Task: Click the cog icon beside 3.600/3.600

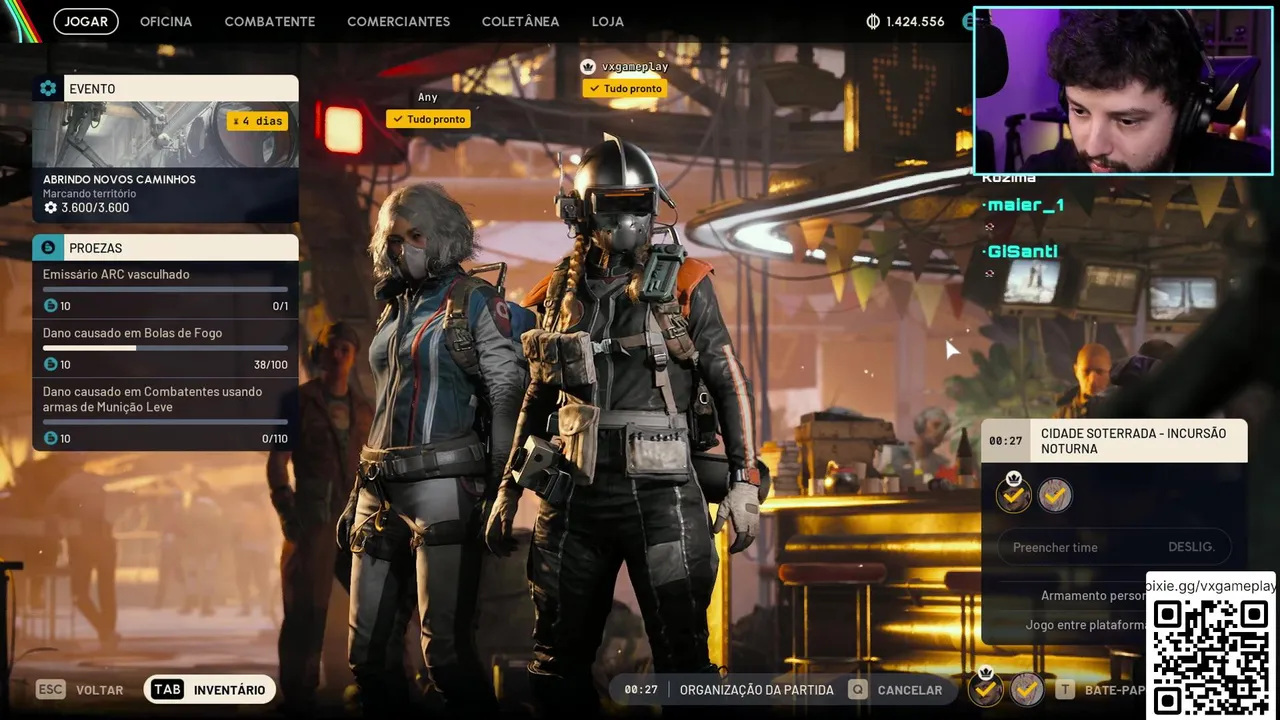Action: tap(51, 208)
